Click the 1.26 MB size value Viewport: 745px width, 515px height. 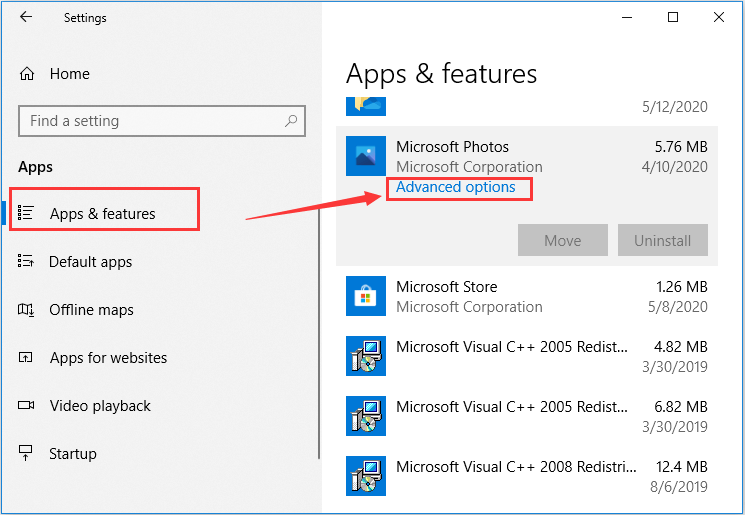pyautogui.click(x=682, y=287)
